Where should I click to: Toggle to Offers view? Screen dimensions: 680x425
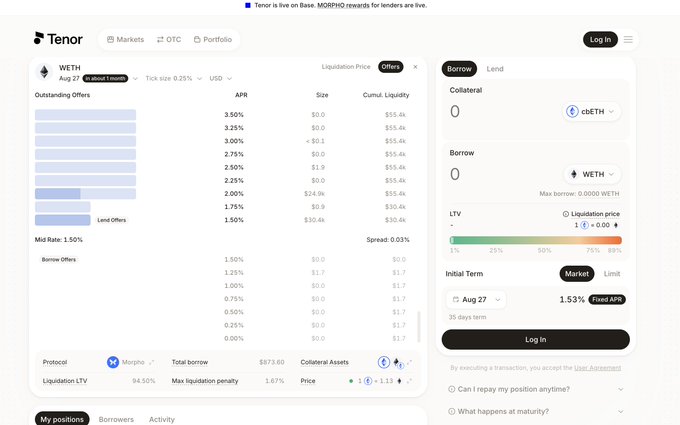(390, 67)
